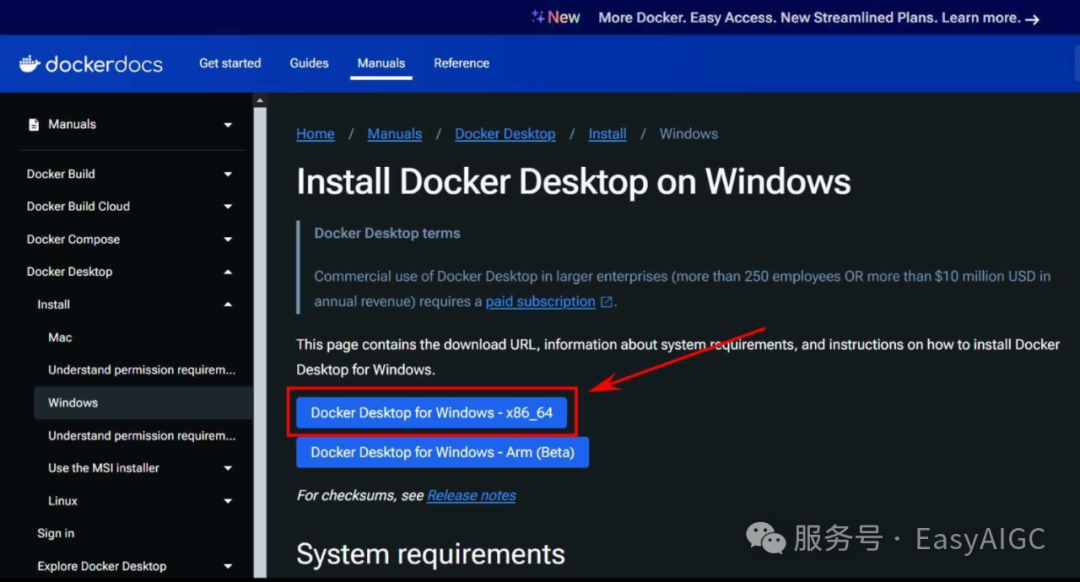
Task: Open Docker Compose sidebar item
Action: (x=73, y=240)
